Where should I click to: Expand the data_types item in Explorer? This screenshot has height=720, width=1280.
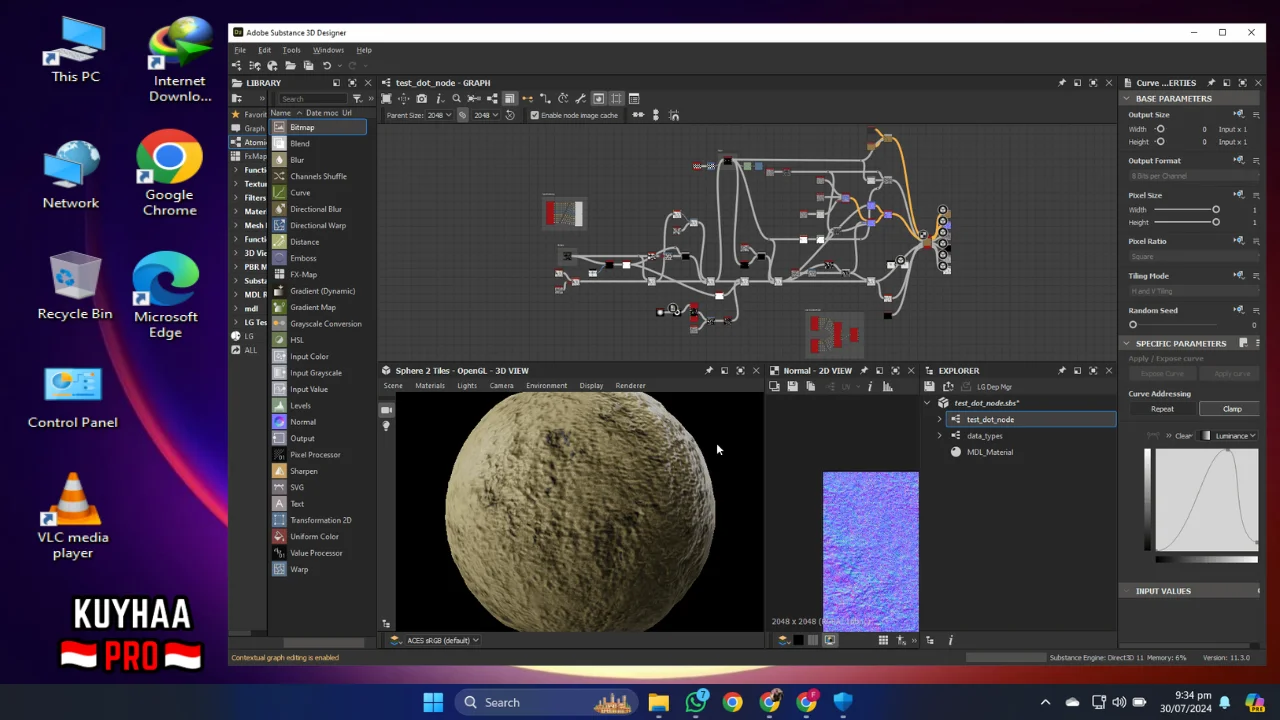[x=939, y=436]
